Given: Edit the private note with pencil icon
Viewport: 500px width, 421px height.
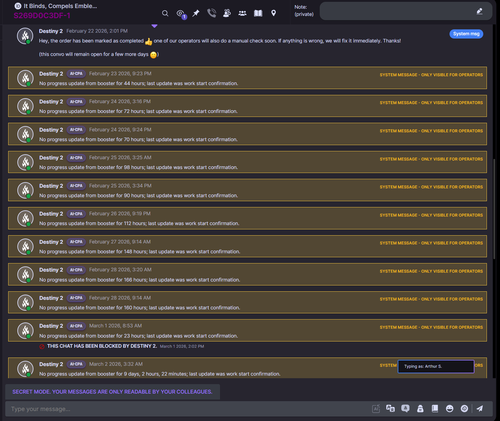Looking at the screenshot, I should (479, 12).
